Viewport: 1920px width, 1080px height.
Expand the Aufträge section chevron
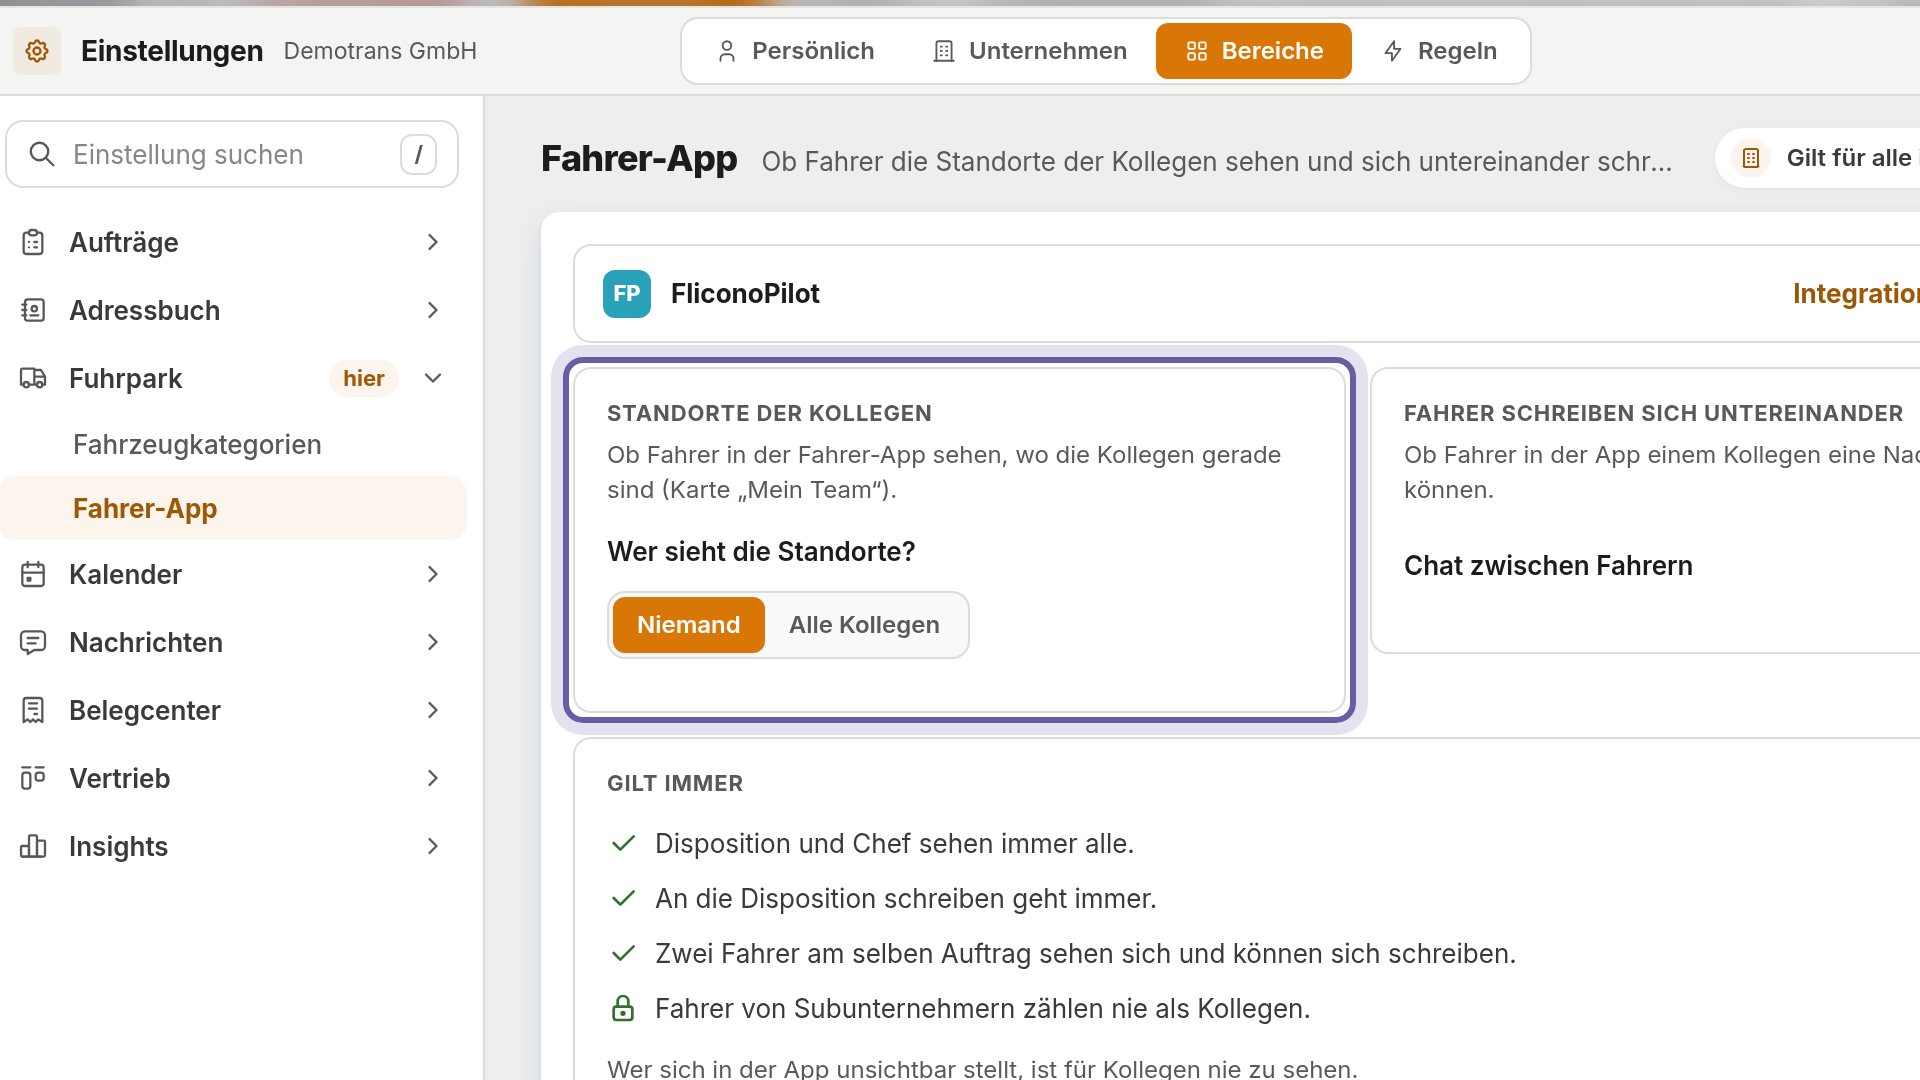[x=433, y=242]
